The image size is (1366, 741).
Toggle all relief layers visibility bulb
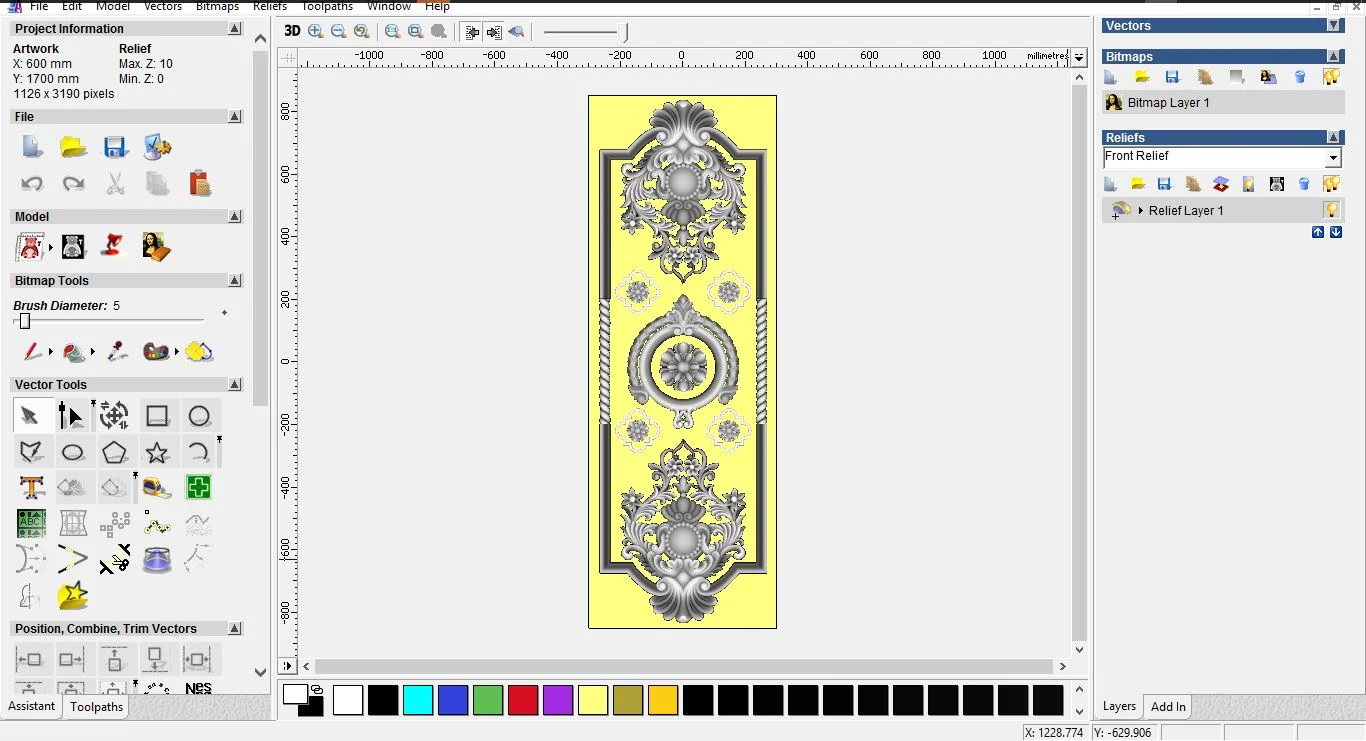click(1331, 184)
